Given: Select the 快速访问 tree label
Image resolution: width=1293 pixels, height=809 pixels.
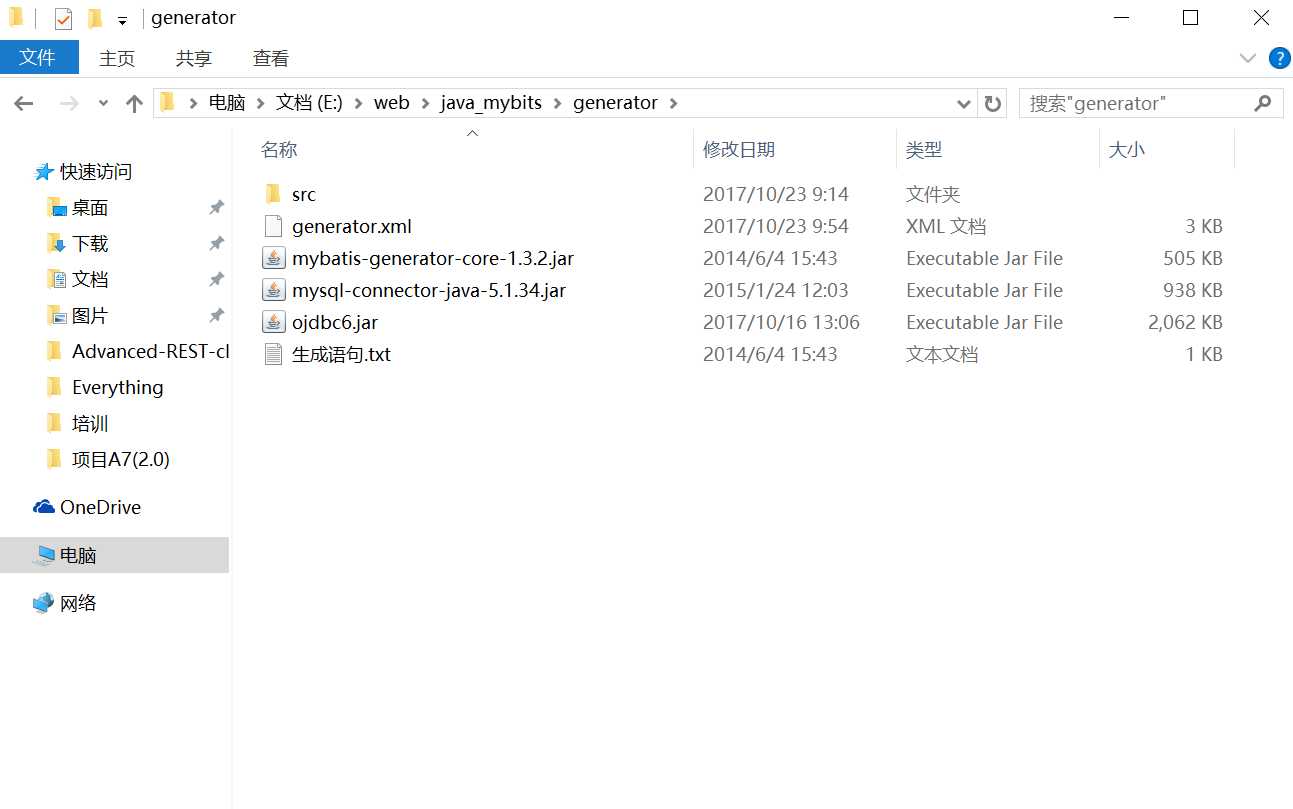Looking at the screenshot, I should [96, 172].
